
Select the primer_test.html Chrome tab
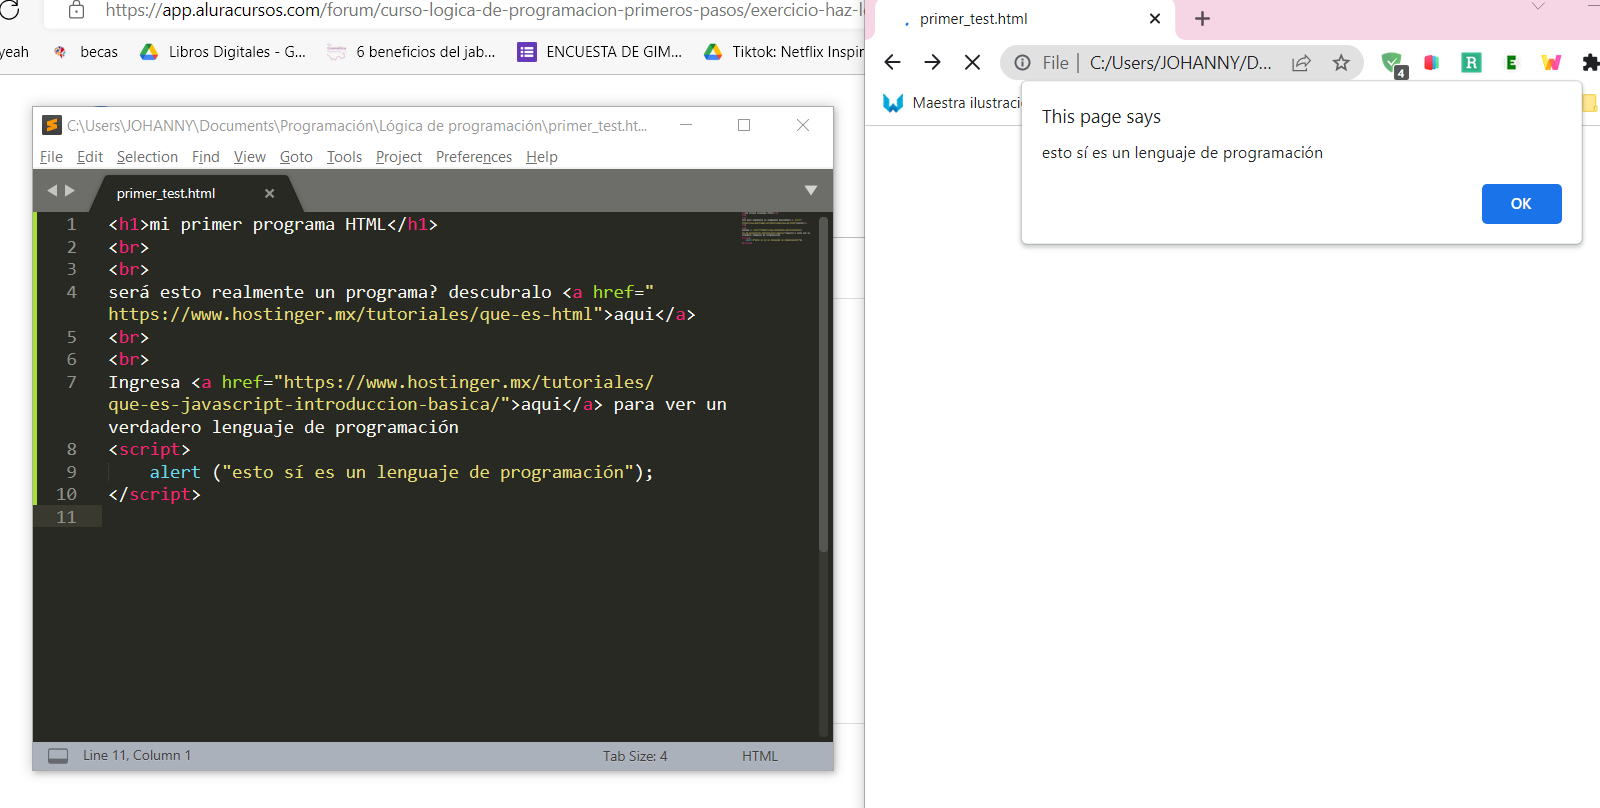pyautogui.click(x=1020, y=19)
